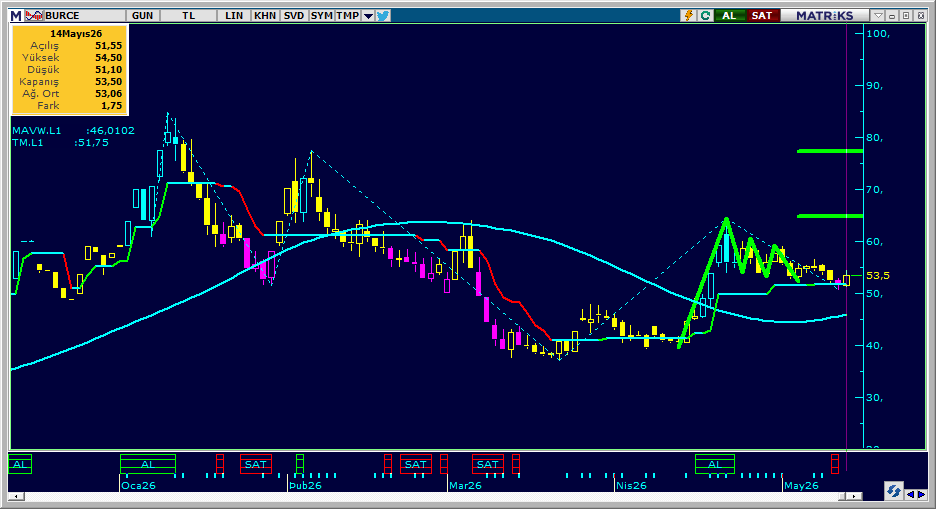Open the SYM toolbar button

tap(322, 16)
